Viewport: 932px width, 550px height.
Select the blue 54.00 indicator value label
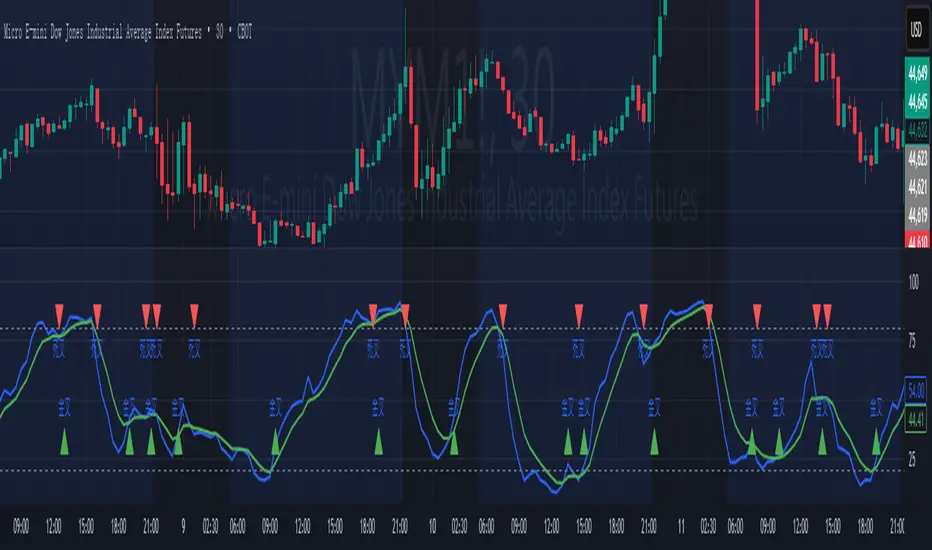(916, 391)
